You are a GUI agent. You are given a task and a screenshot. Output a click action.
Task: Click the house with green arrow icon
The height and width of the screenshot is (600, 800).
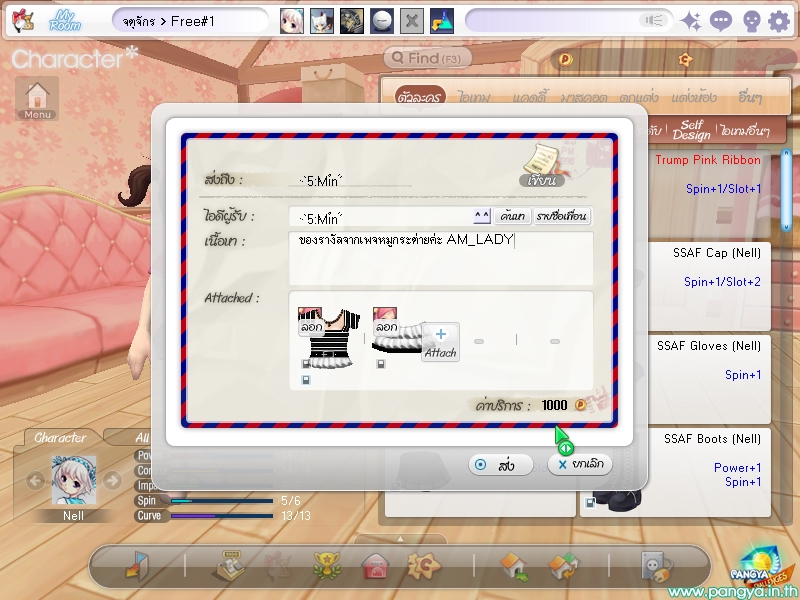click(x=514, y=567)
